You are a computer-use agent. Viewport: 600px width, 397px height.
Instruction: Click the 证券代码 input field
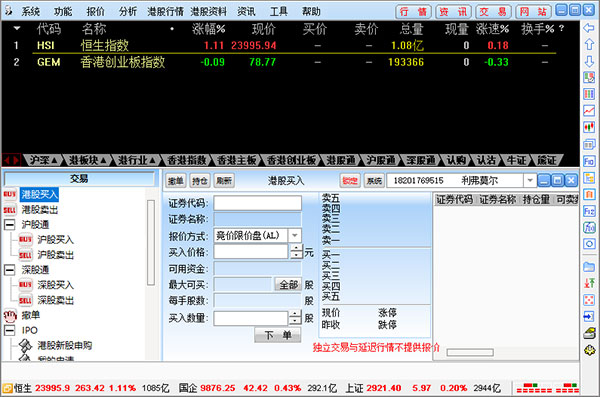(258, 203)
